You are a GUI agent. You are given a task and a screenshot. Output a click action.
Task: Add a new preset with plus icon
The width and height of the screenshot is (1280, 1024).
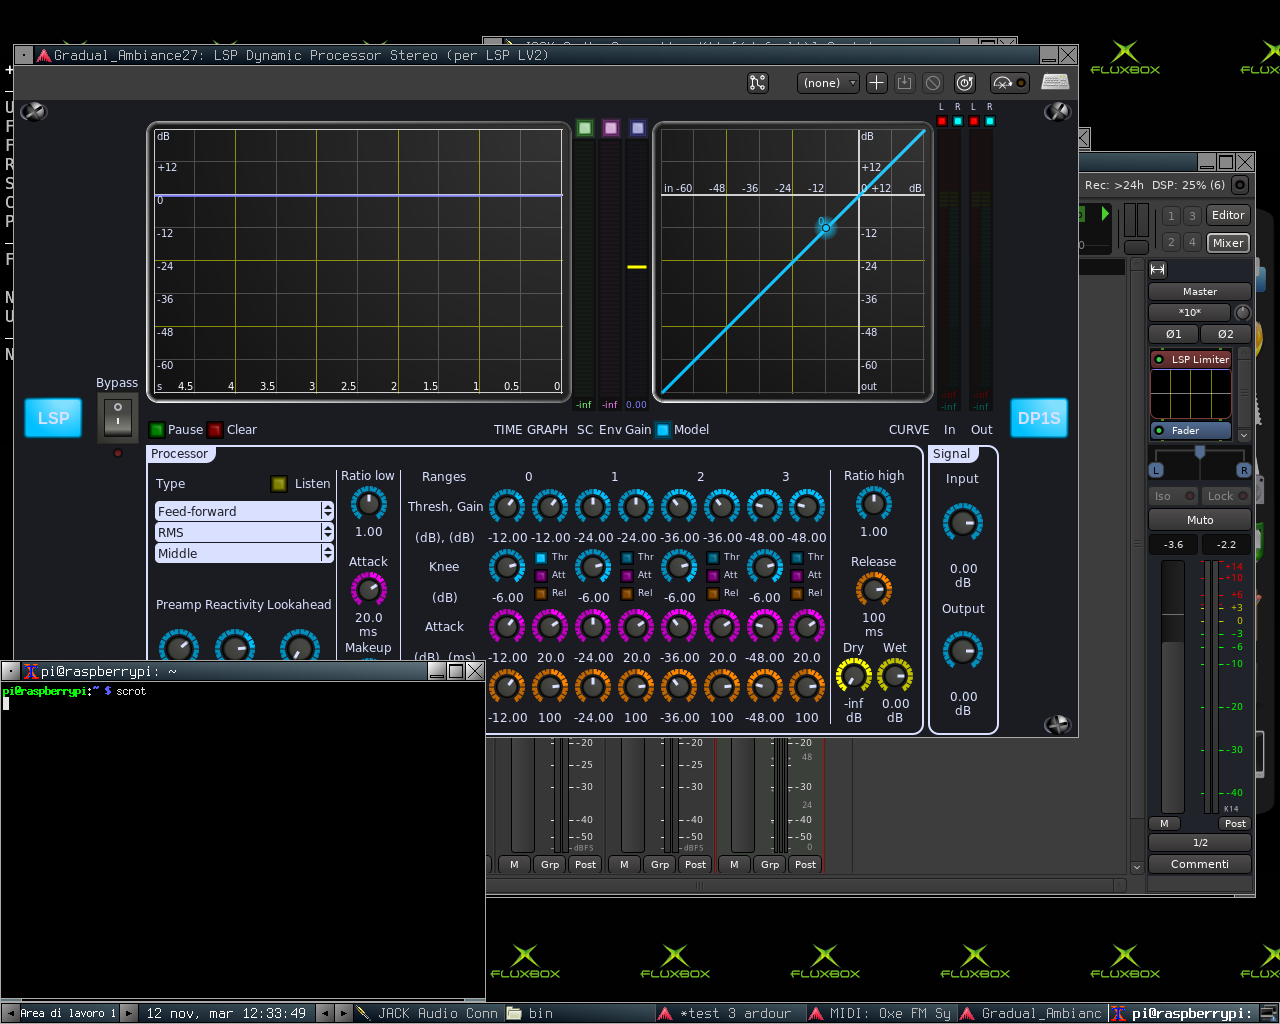click(x=876, y=83)
